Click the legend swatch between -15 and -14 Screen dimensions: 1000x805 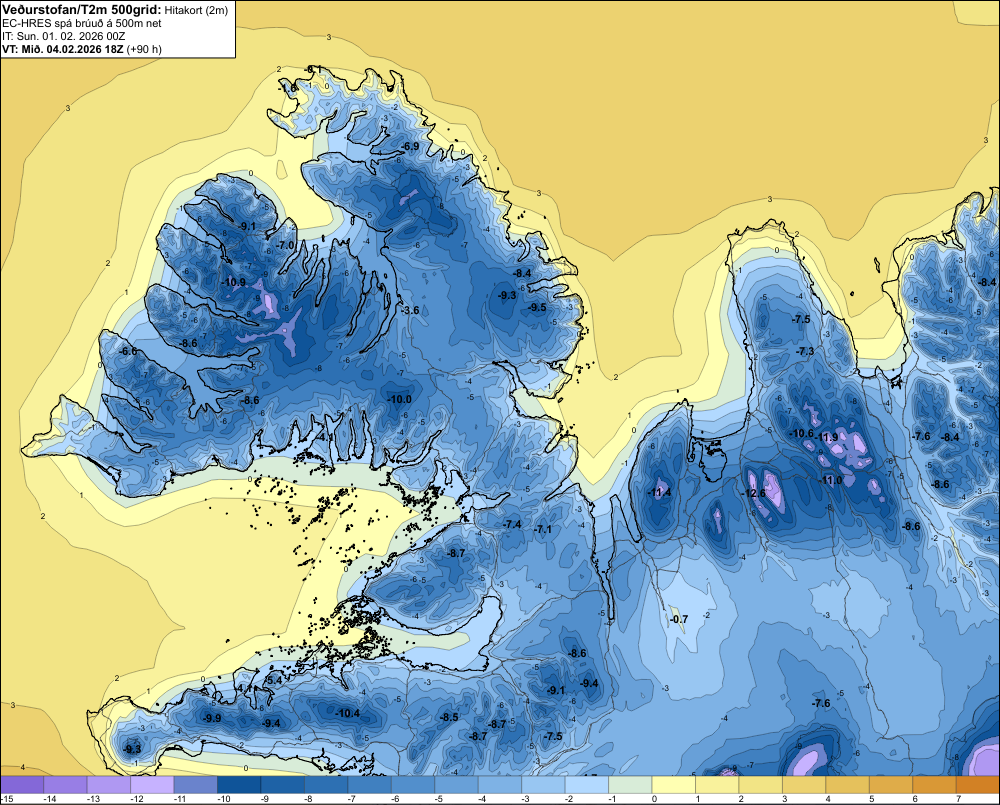click(22, 784)
